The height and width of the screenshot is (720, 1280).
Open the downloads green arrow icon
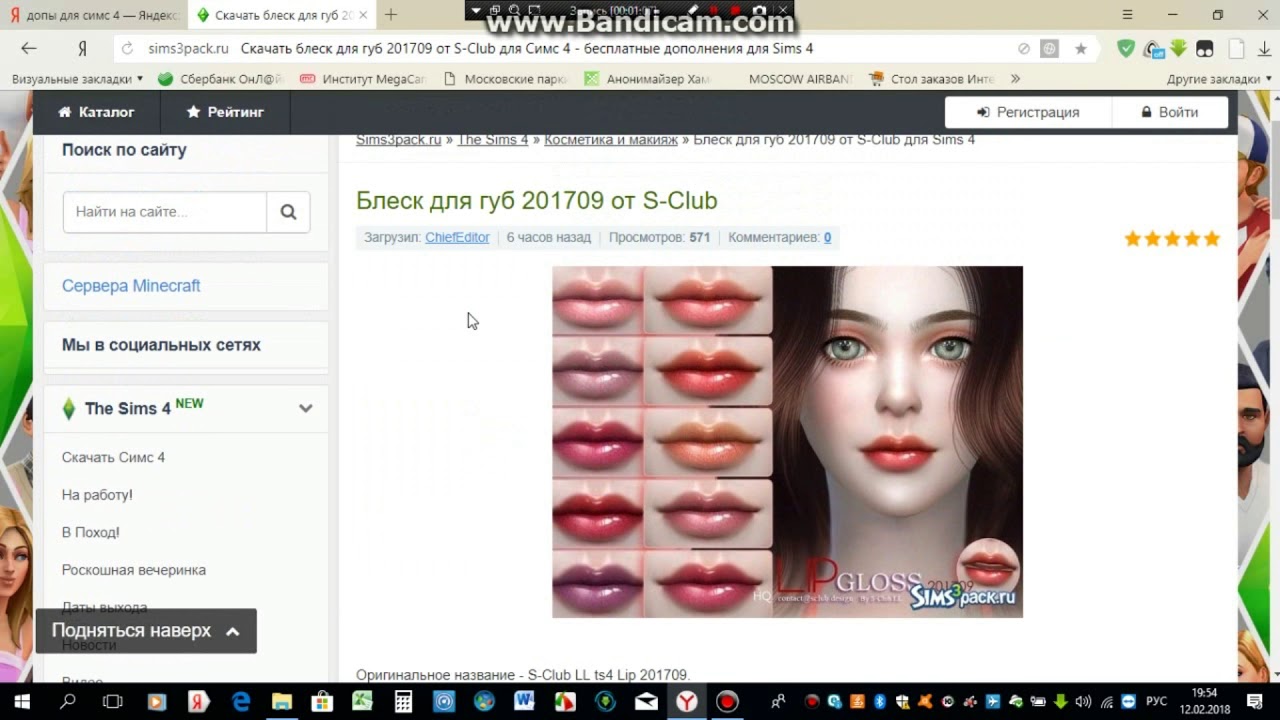(1179, 48)
